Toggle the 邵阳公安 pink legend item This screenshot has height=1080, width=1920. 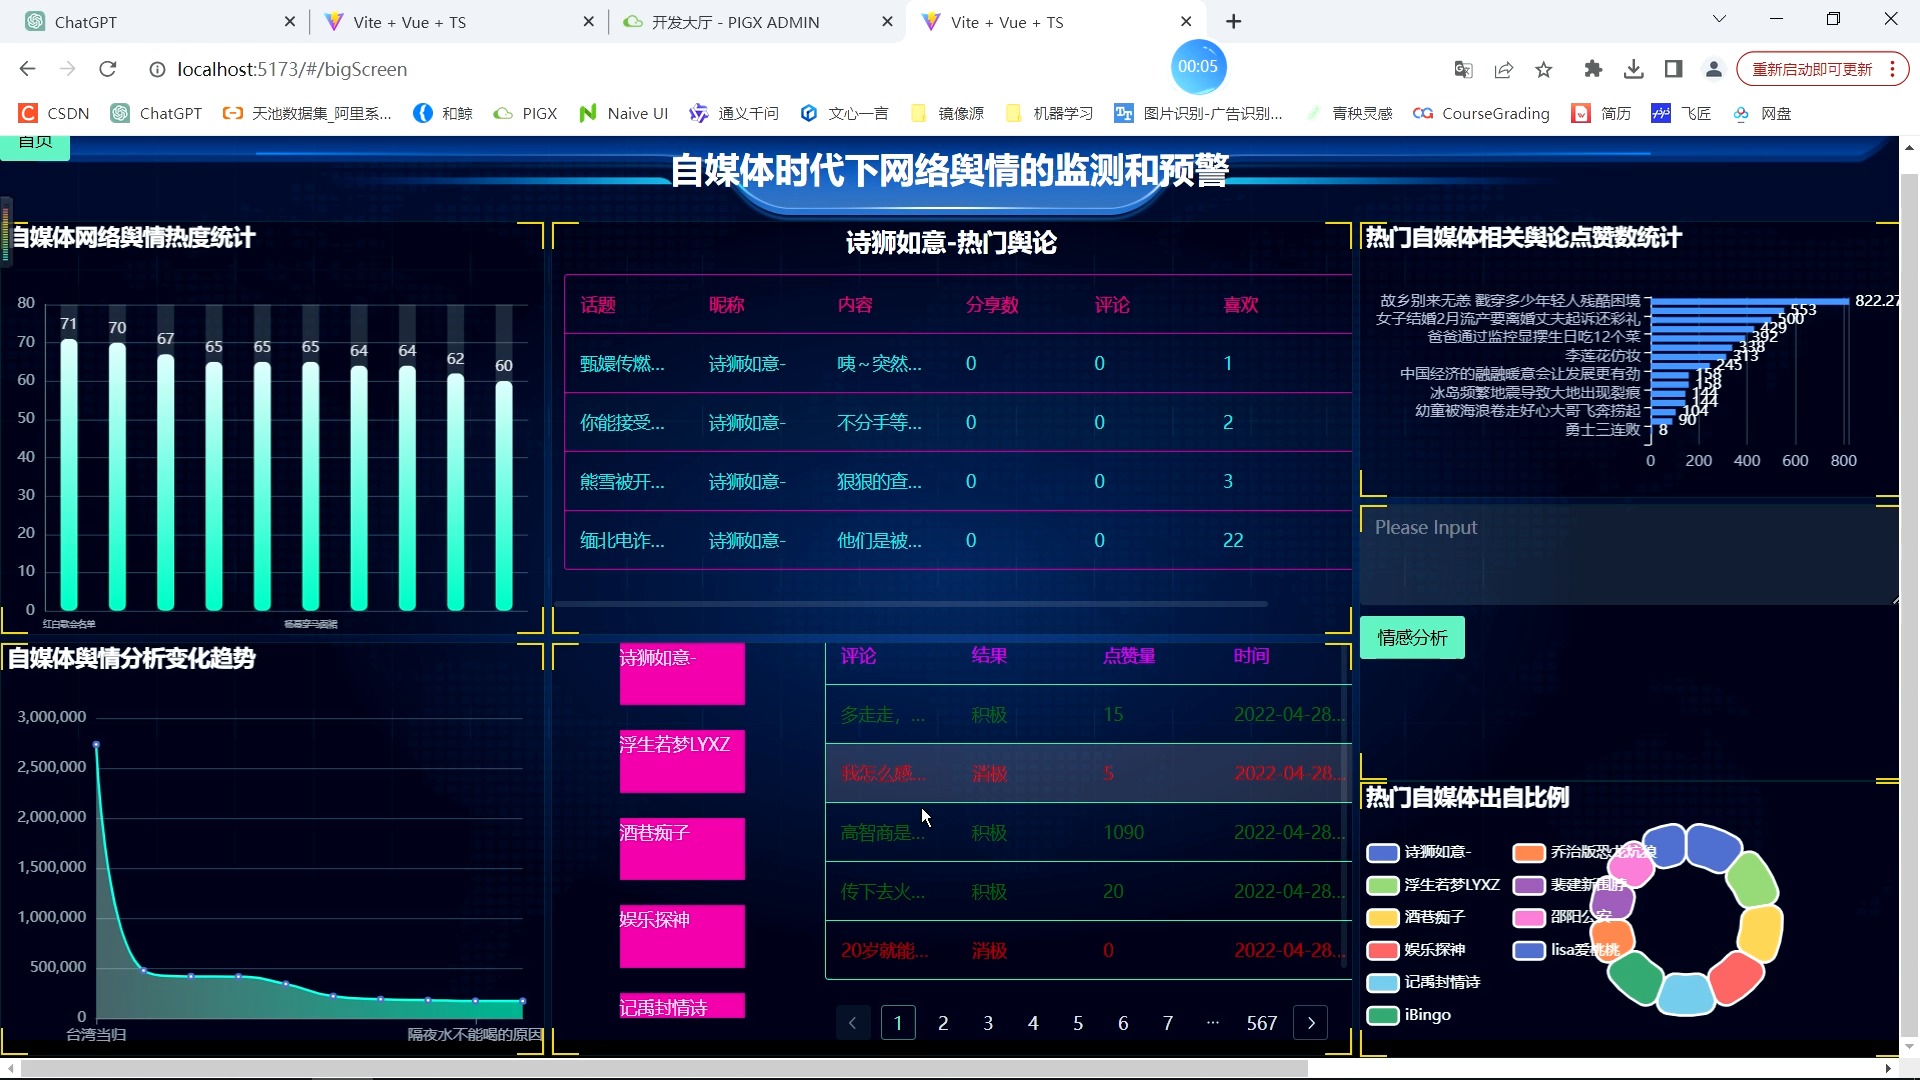pyautogui.click(x=1562, y=917)
